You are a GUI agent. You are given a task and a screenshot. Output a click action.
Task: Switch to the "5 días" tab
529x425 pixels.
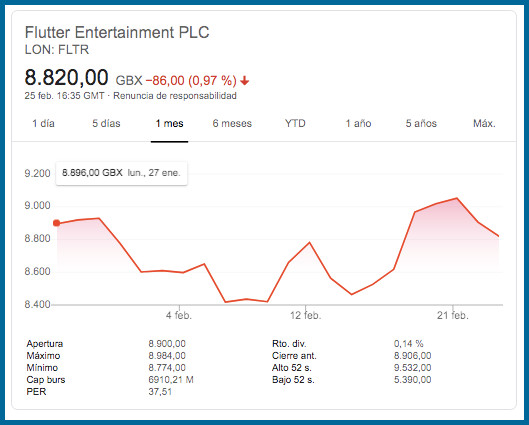(106, 123)
